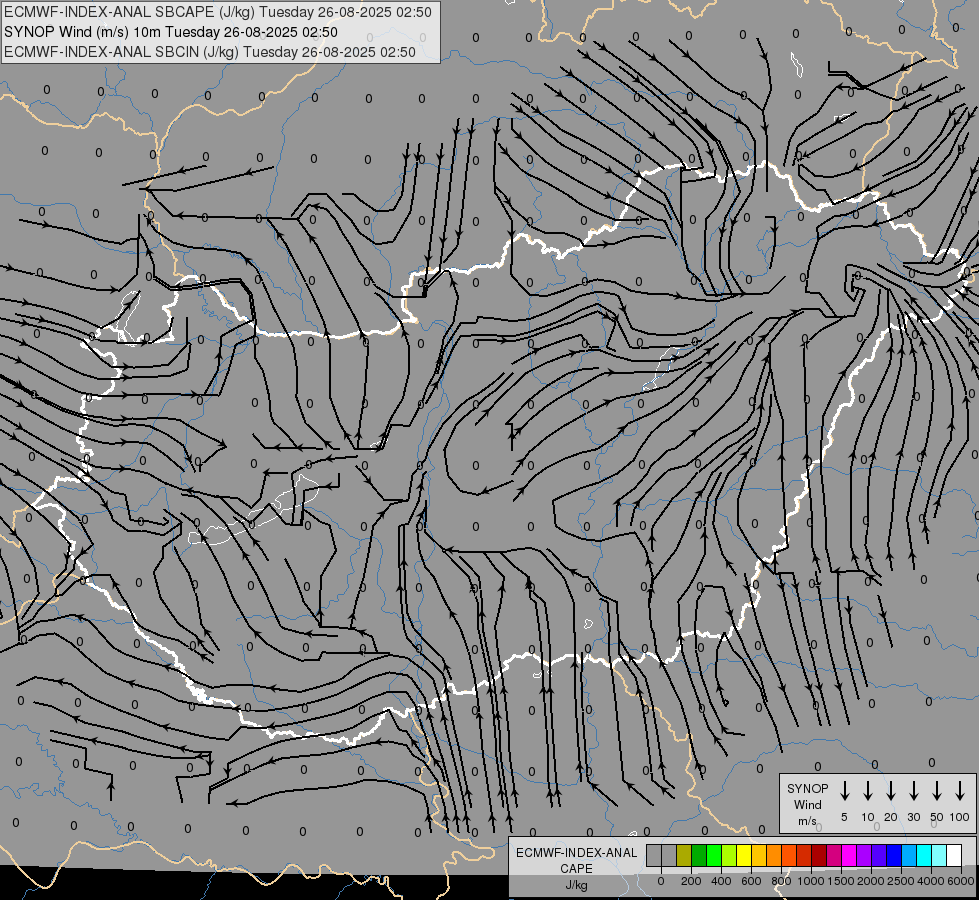Click the SBCAPE title line in header
Image resolution: width=979 pixels, height=900 pixels.
[217, 12]
